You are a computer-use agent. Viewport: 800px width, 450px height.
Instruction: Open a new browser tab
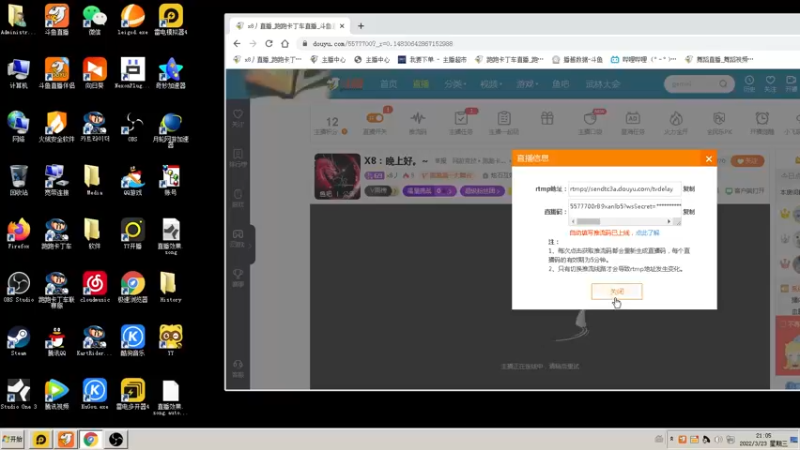(361, 26)
